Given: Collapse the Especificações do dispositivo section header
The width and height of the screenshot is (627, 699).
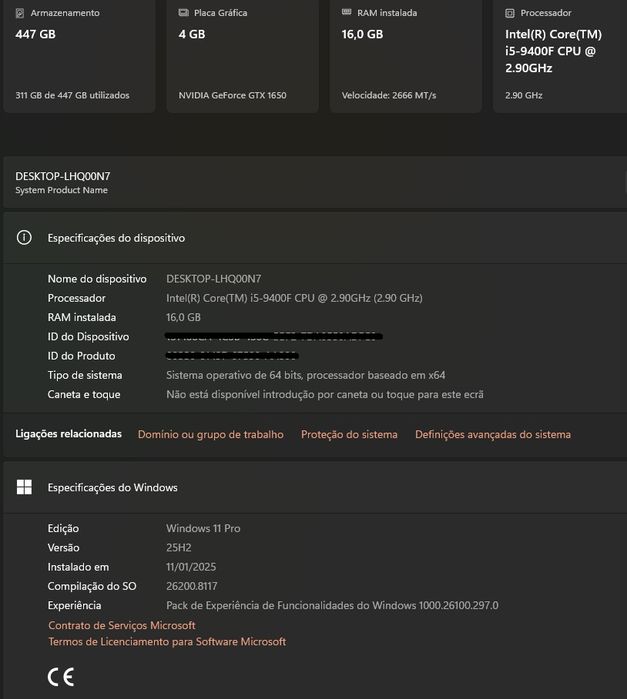Looking at the screenshot, I should click(315, 238).
